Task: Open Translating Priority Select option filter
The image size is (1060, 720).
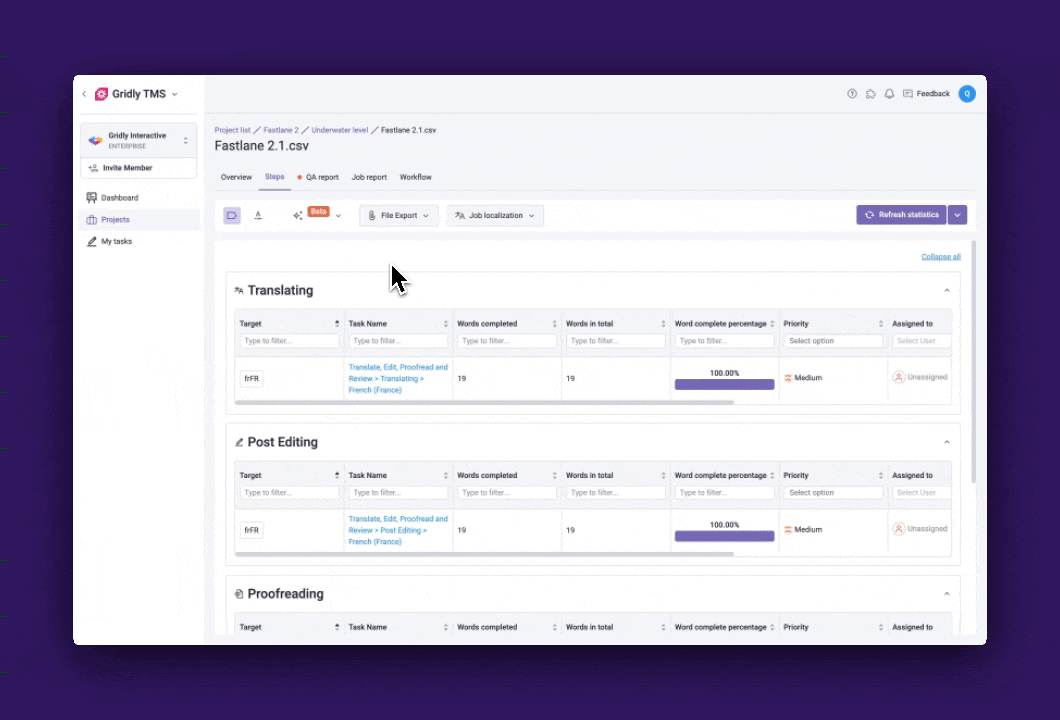Action: coord(832,341)
